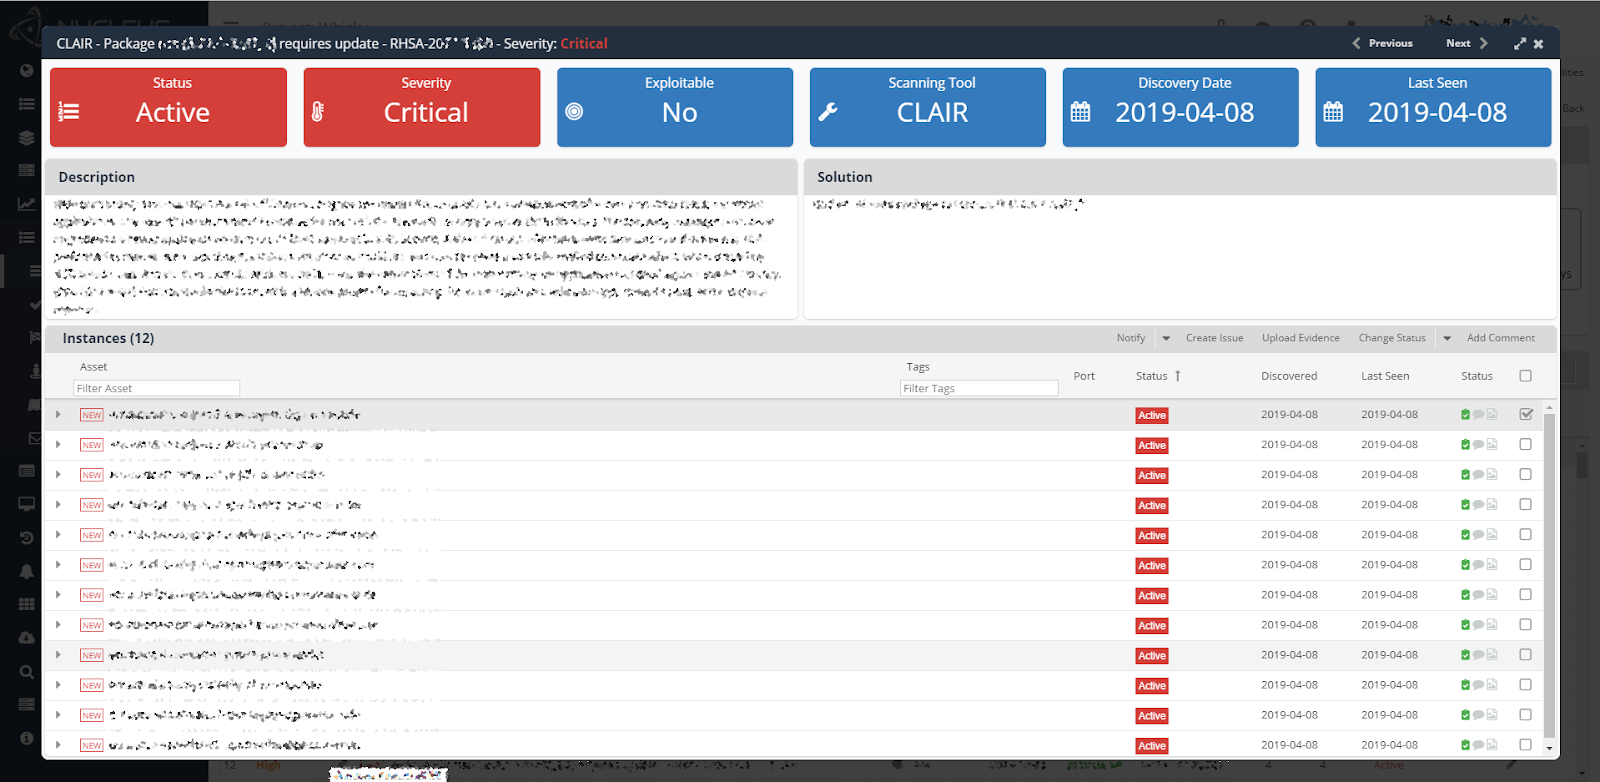Viewport: 1600px width, 782px height.
Task: Open the magnifier search icon in background sidebar
Action: [x=27, y=672]
